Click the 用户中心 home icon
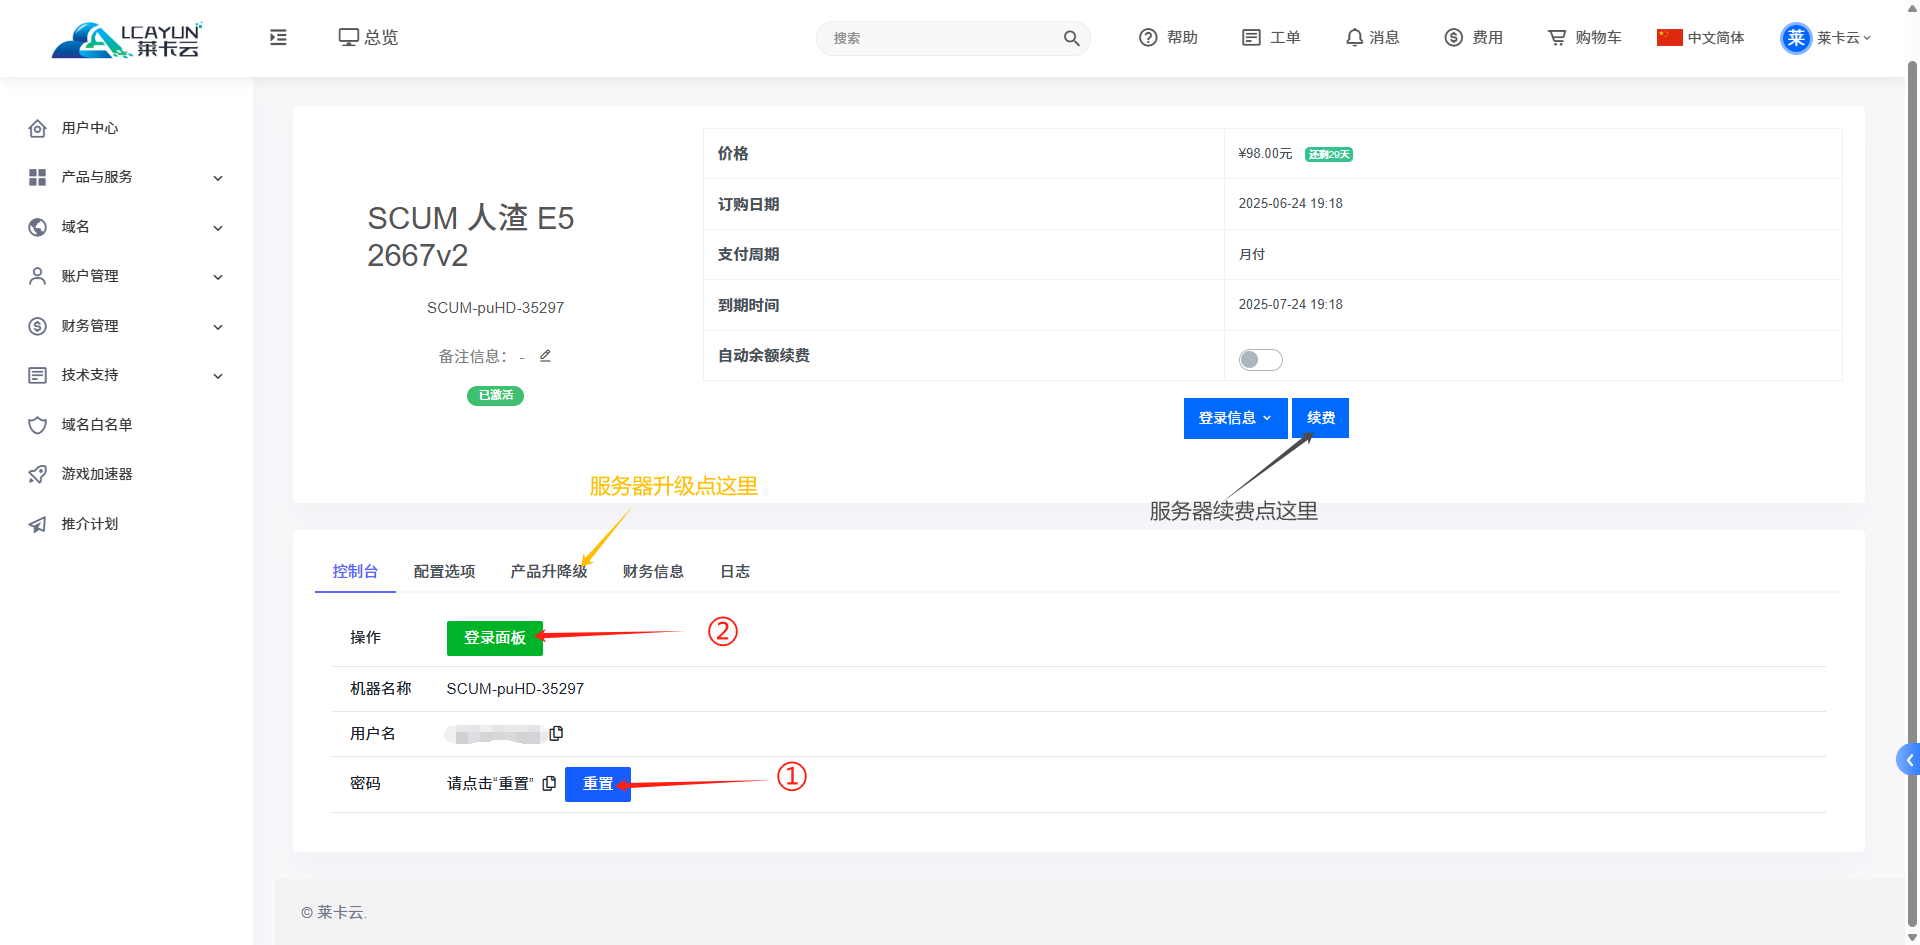Screen dimensions: 1920x945 [38, 128]
